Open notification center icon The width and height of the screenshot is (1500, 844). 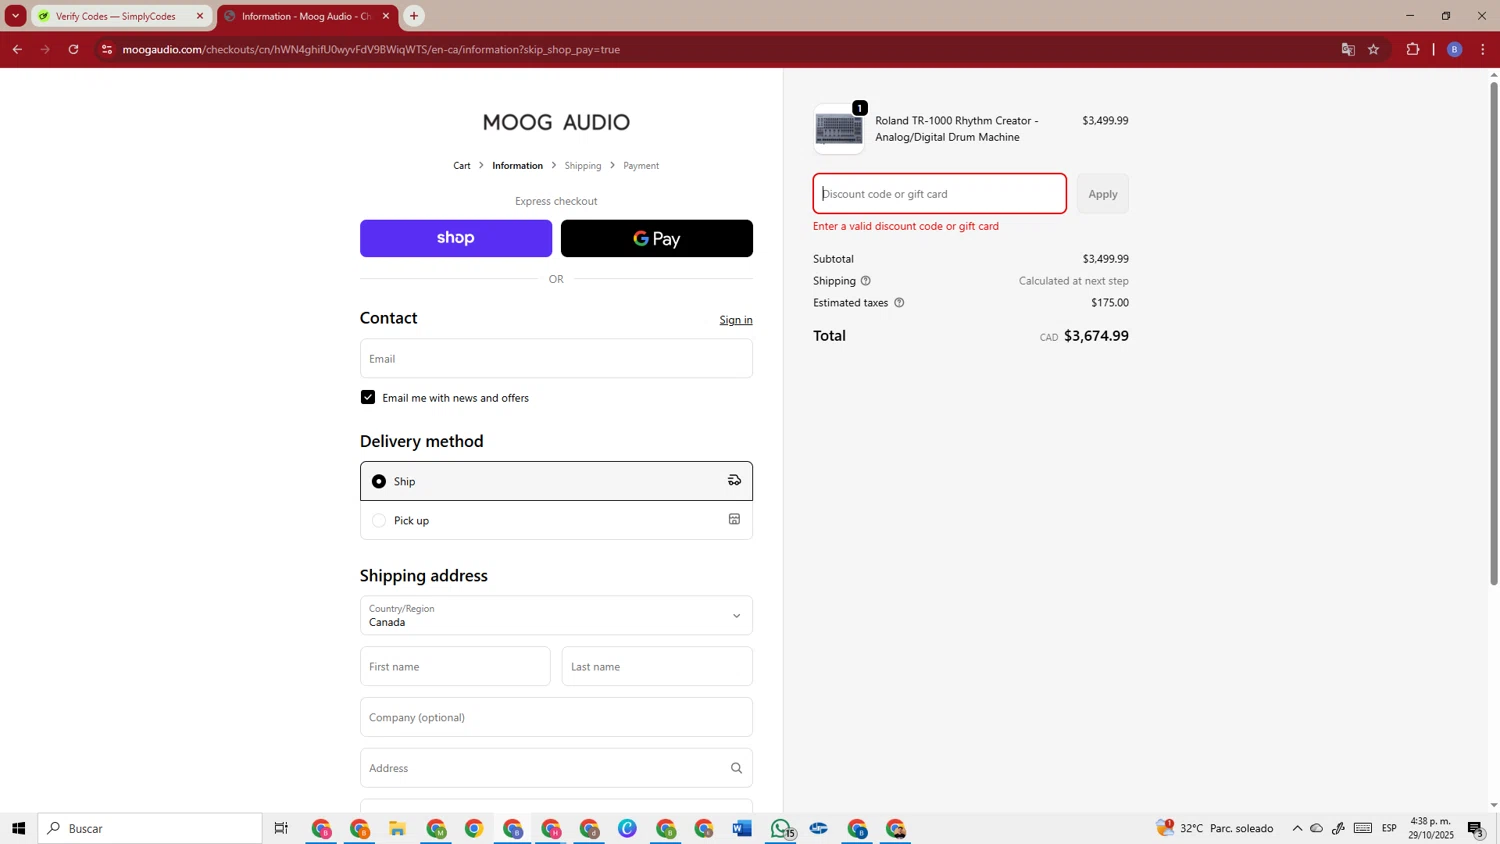click(1476, 828)
